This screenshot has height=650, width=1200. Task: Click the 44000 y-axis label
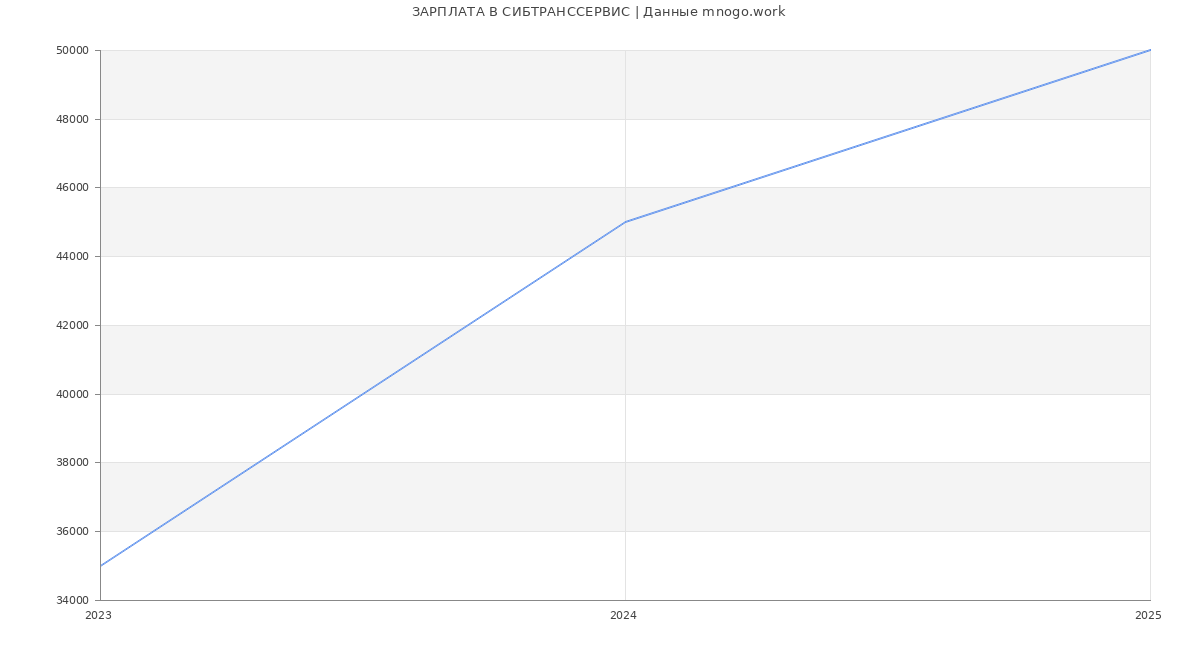click(x=73, y=257)
